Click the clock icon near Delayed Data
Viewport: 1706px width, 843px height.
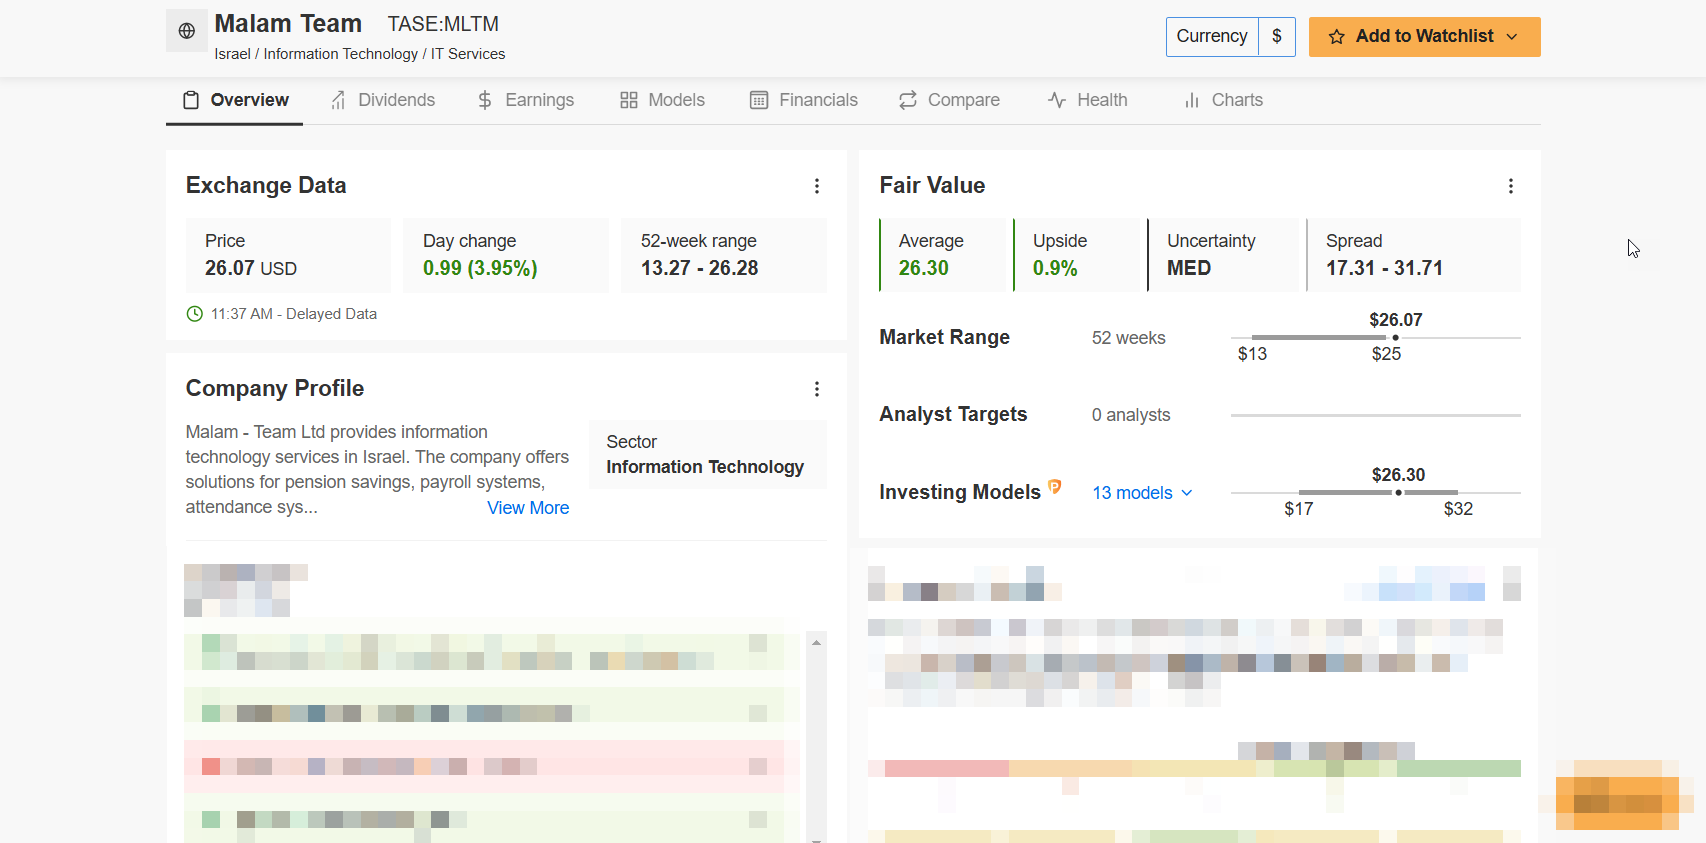pyautogui.click(x=195, y=314)
